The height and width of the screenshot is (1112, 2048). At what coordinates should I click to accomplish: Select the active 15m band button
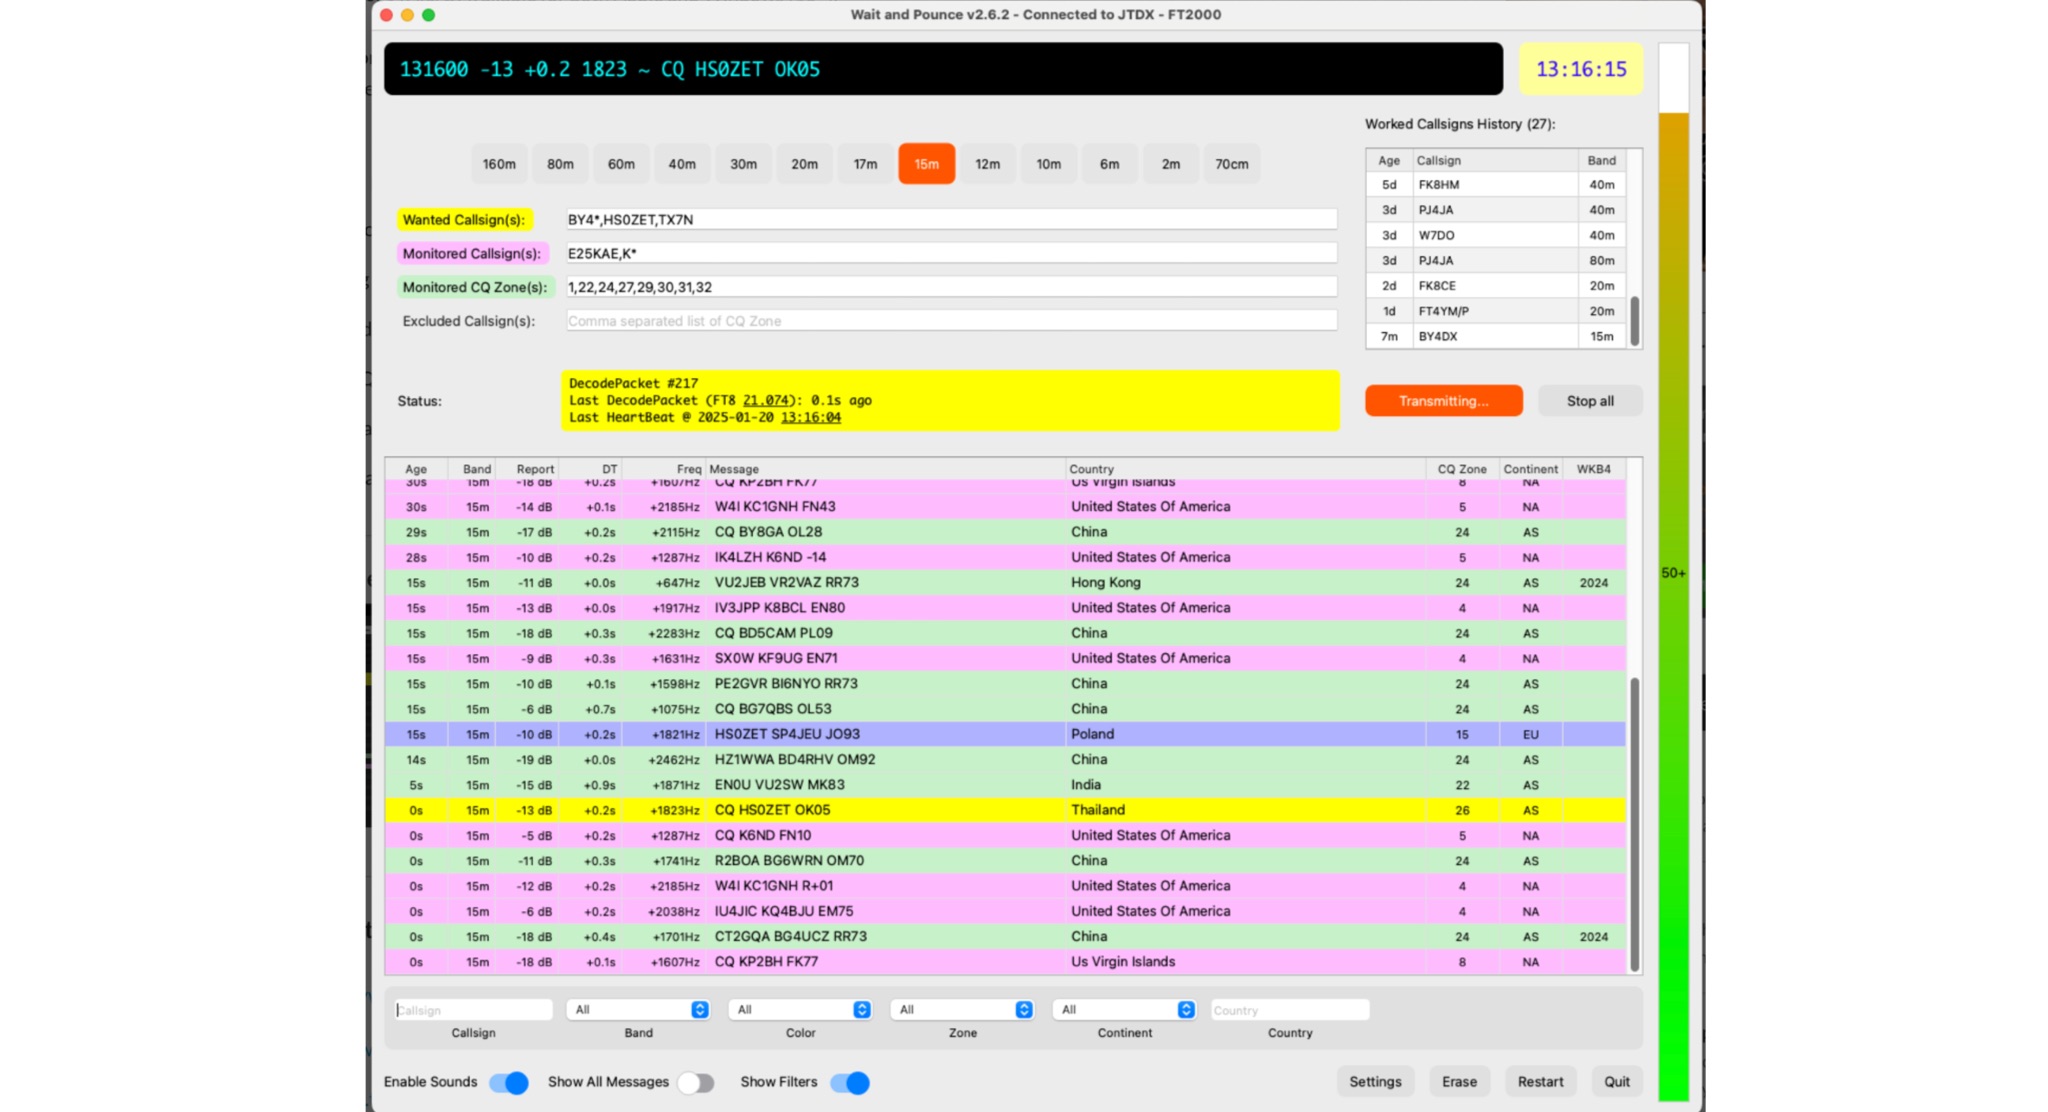click(x=926, y=164)
